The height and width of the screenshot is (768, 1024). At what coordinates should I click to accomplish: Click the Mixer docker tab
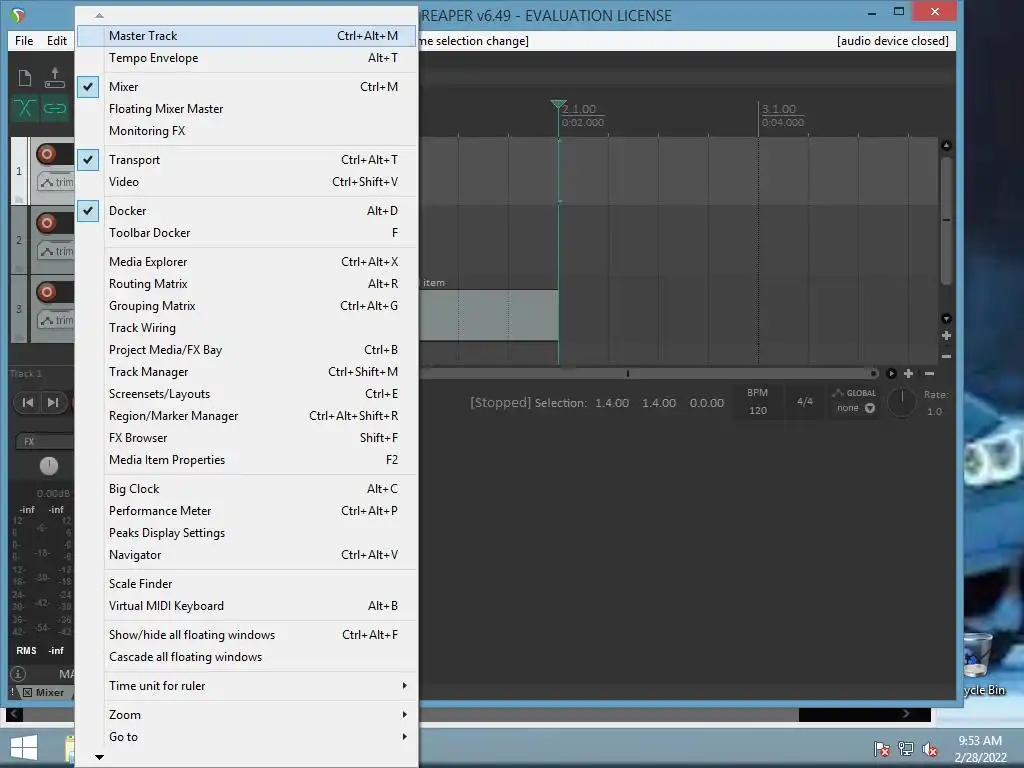coord(45,692)
